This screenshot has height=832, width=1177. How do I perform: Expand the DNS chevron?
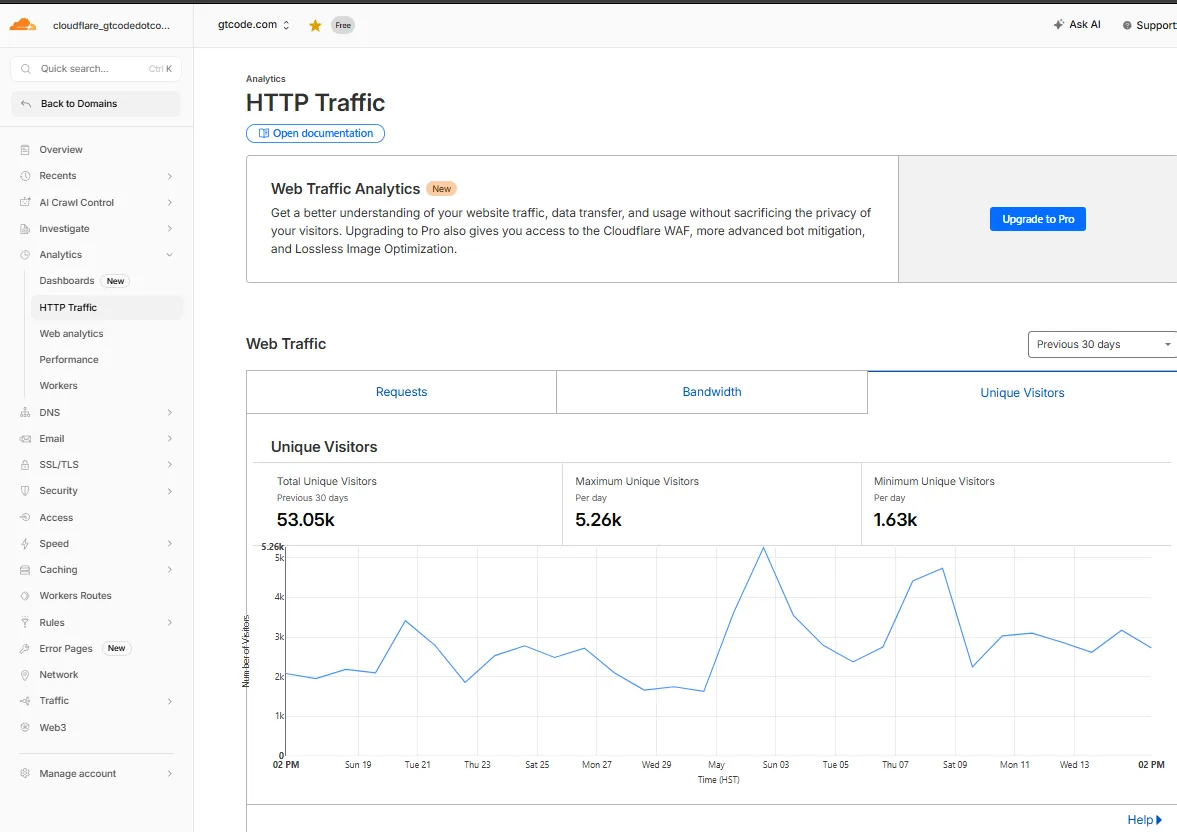click(x=170, y=412)
